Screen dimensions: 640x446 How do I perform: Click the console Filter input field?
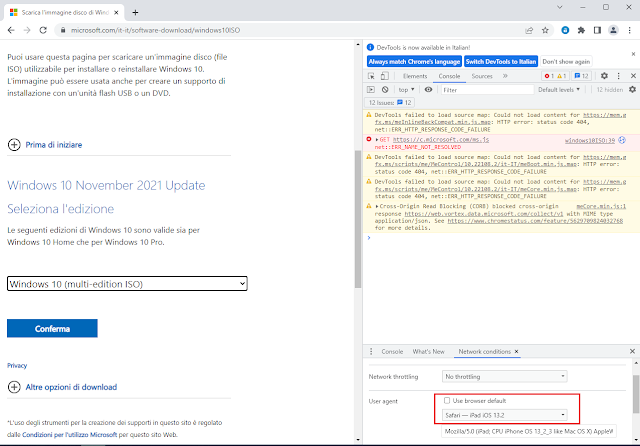(487, 90)
